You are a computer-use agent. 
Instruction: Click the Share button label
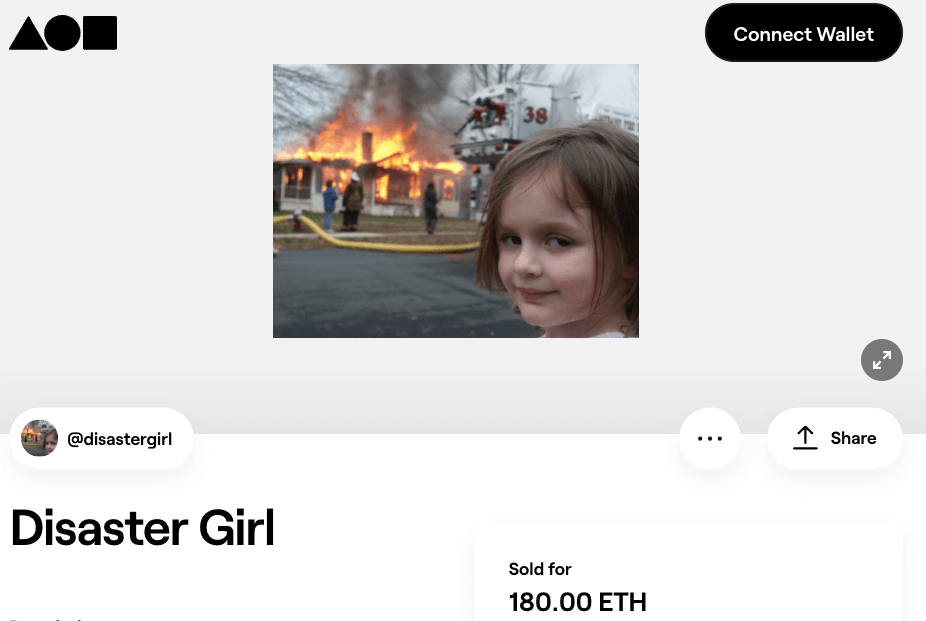pyautogui.click(x=853, y=438)
